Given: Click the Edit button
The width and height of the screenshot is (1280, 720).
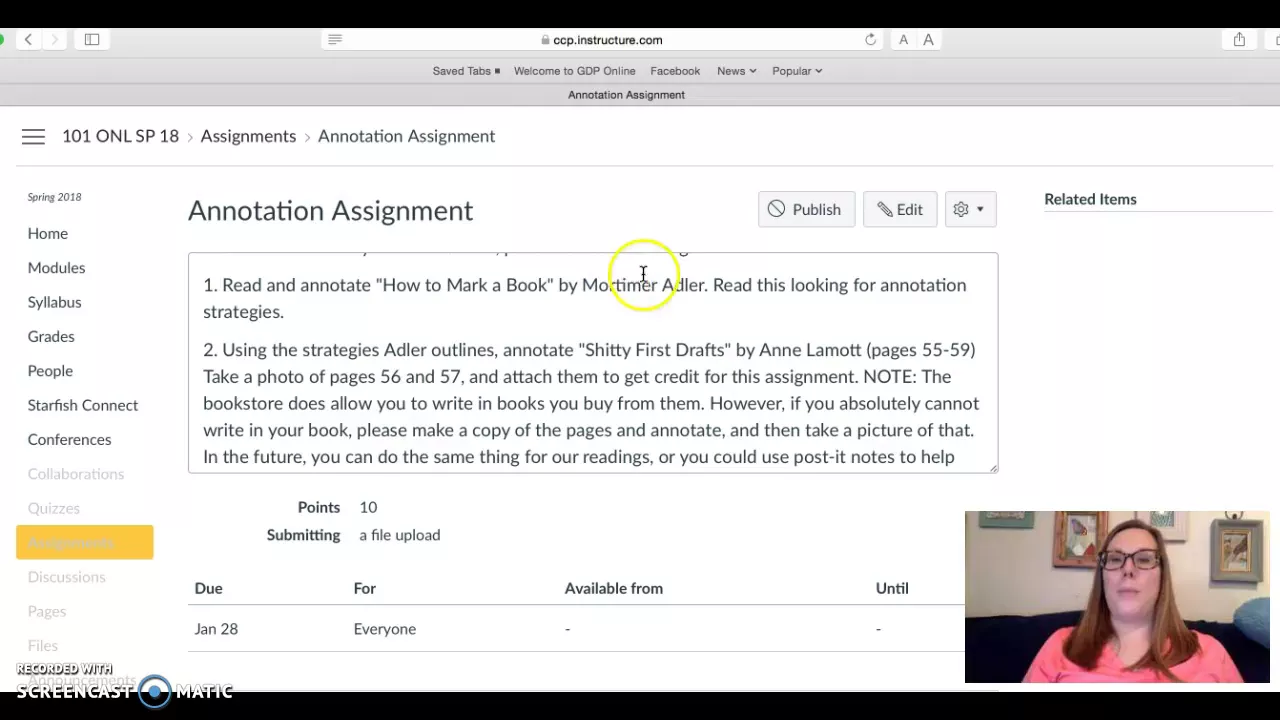Looking at the screenshot, I should (899, 209).
